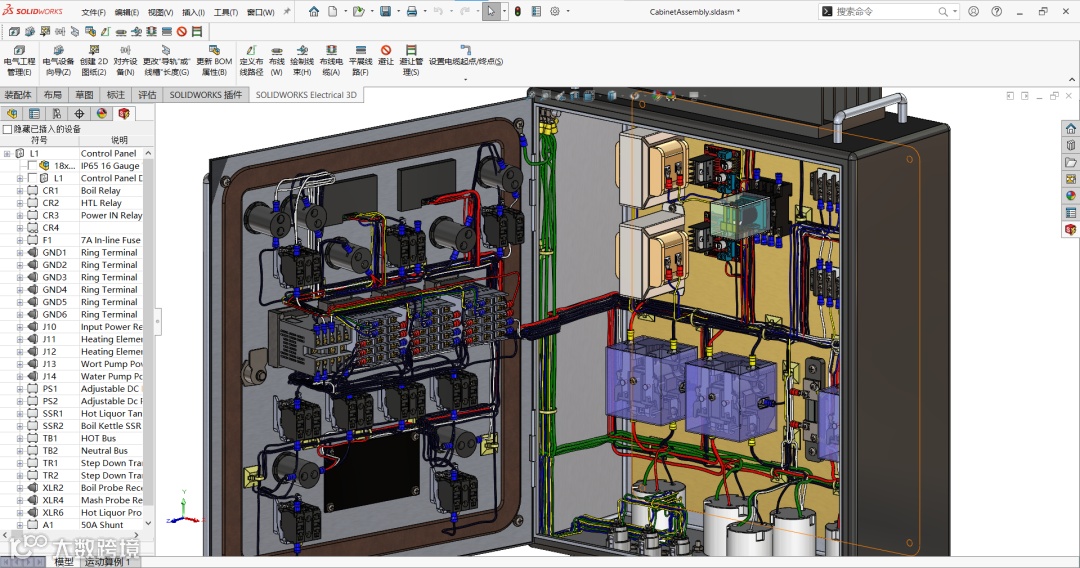Click the print icon in the title bar

pyautogui.click(x=411, y=12)
